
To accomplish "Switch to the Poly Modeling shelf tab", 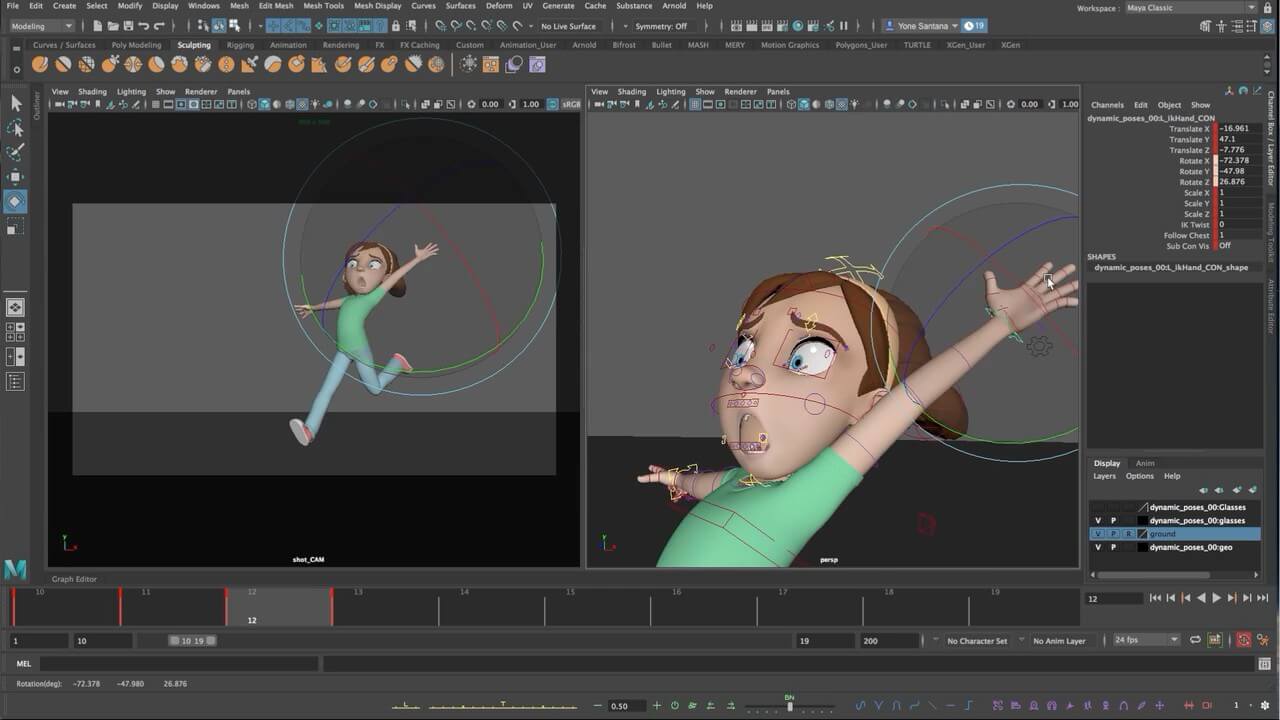I will tap(136, 45).
